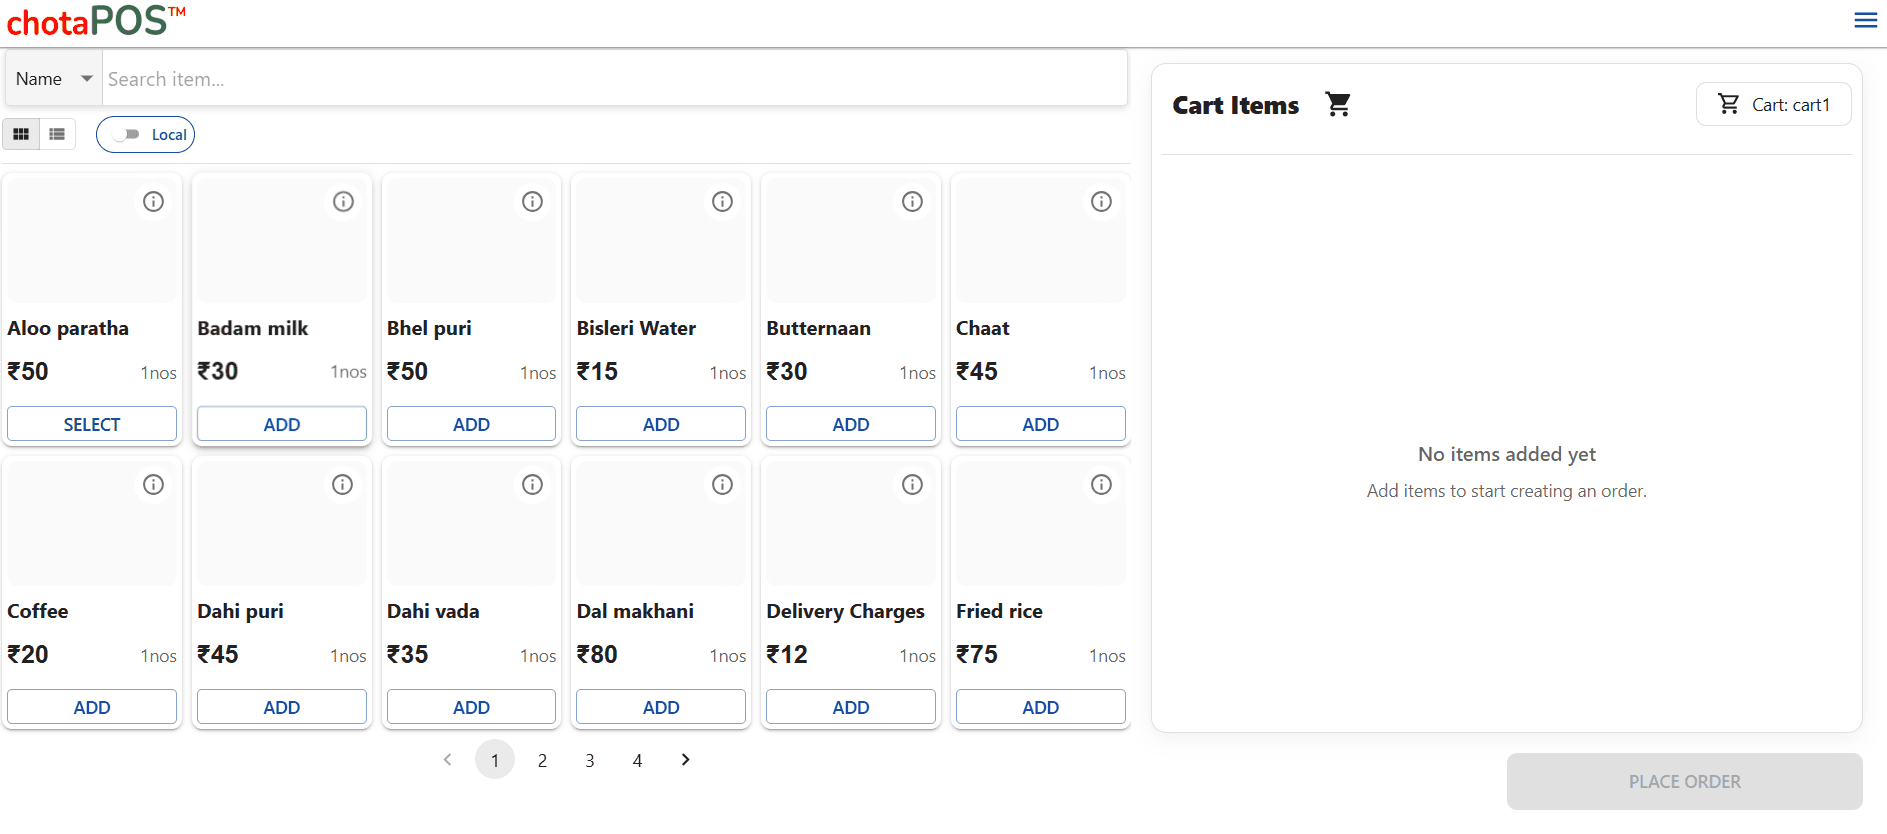Add Delivery Charges to cart

[851, 707]
